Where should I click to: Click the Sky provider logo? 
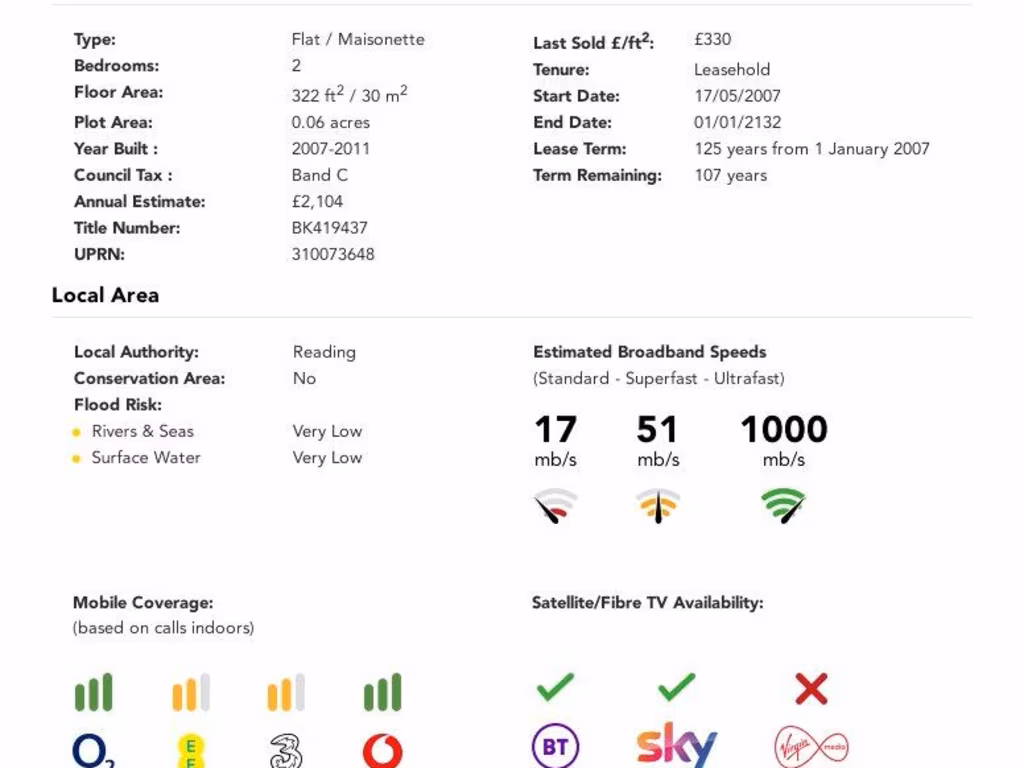[x=677, y=746]
